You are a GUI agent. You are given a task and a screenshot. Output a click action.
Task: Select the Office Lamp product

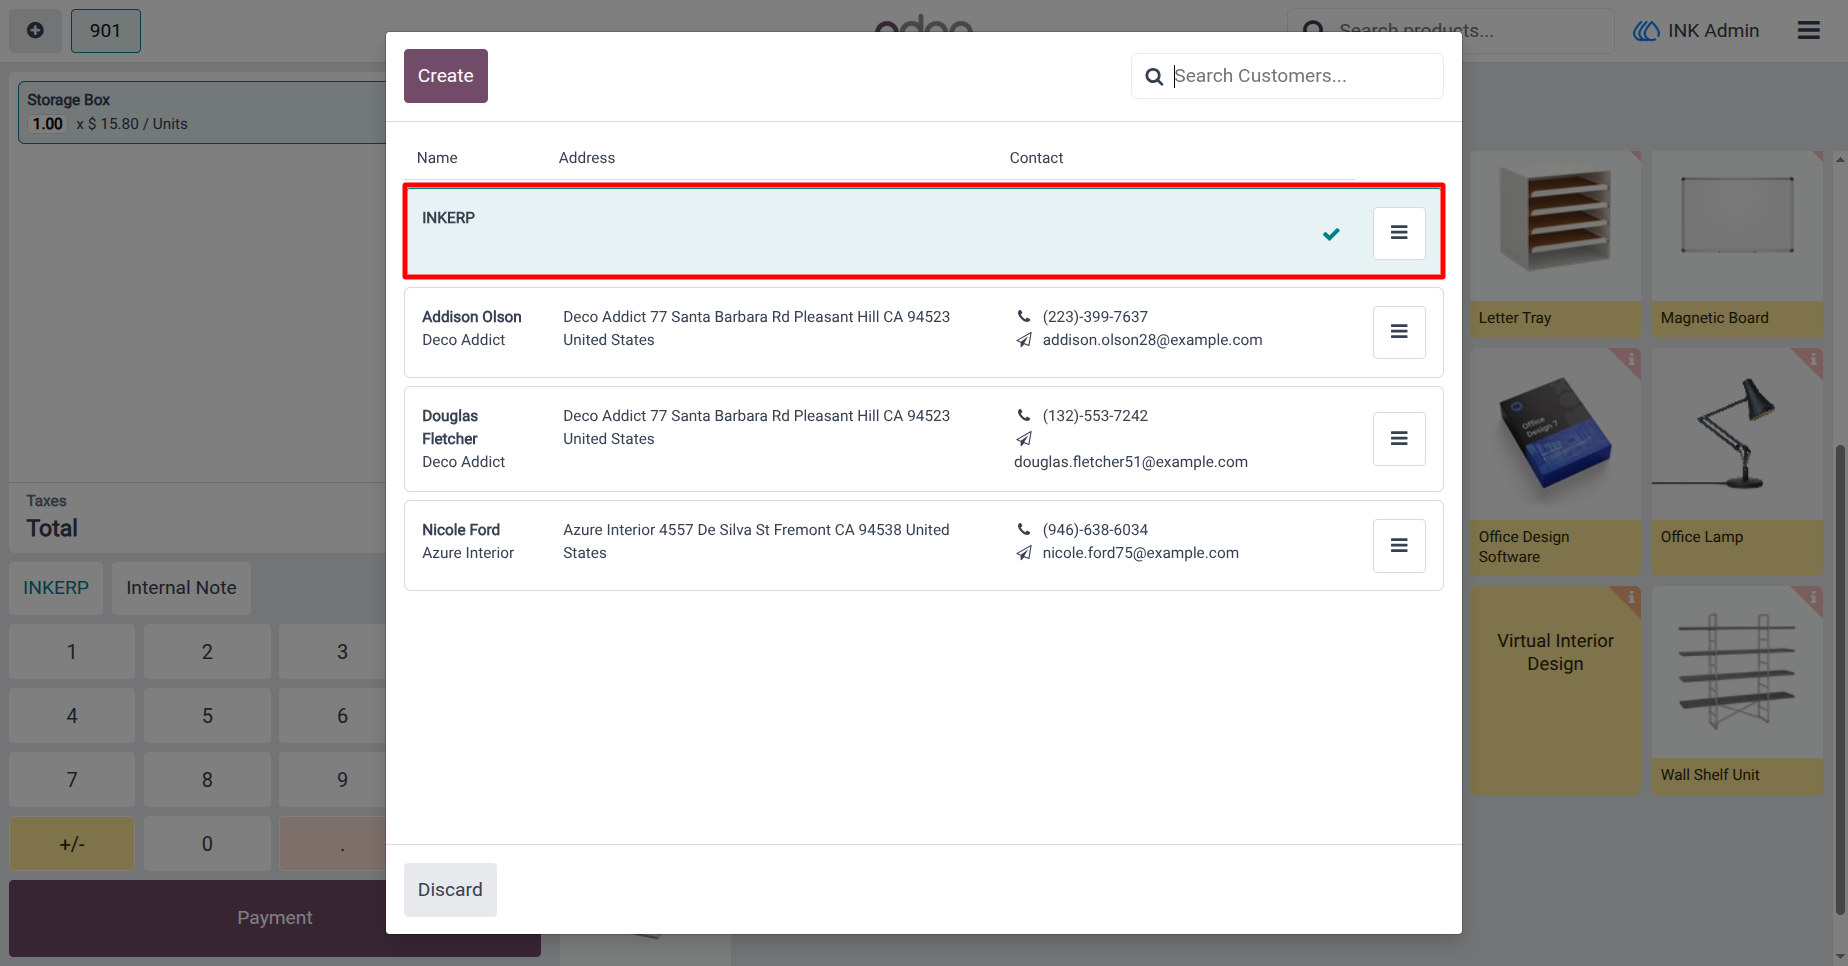(x=1737, y=461)
